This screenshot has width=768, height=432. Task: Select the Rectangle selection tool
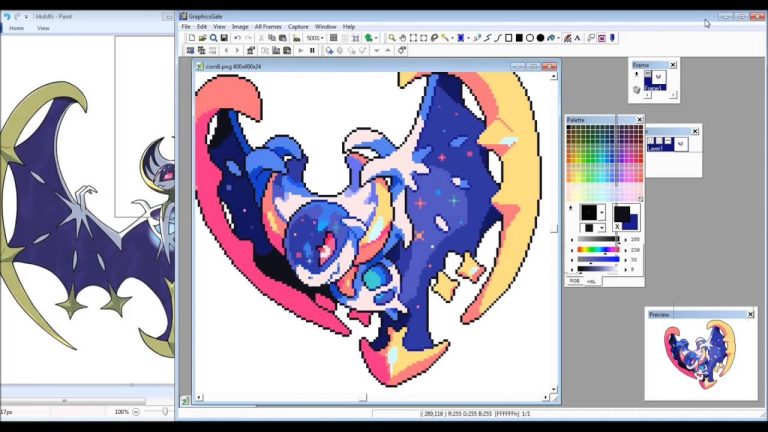(413, 38)
